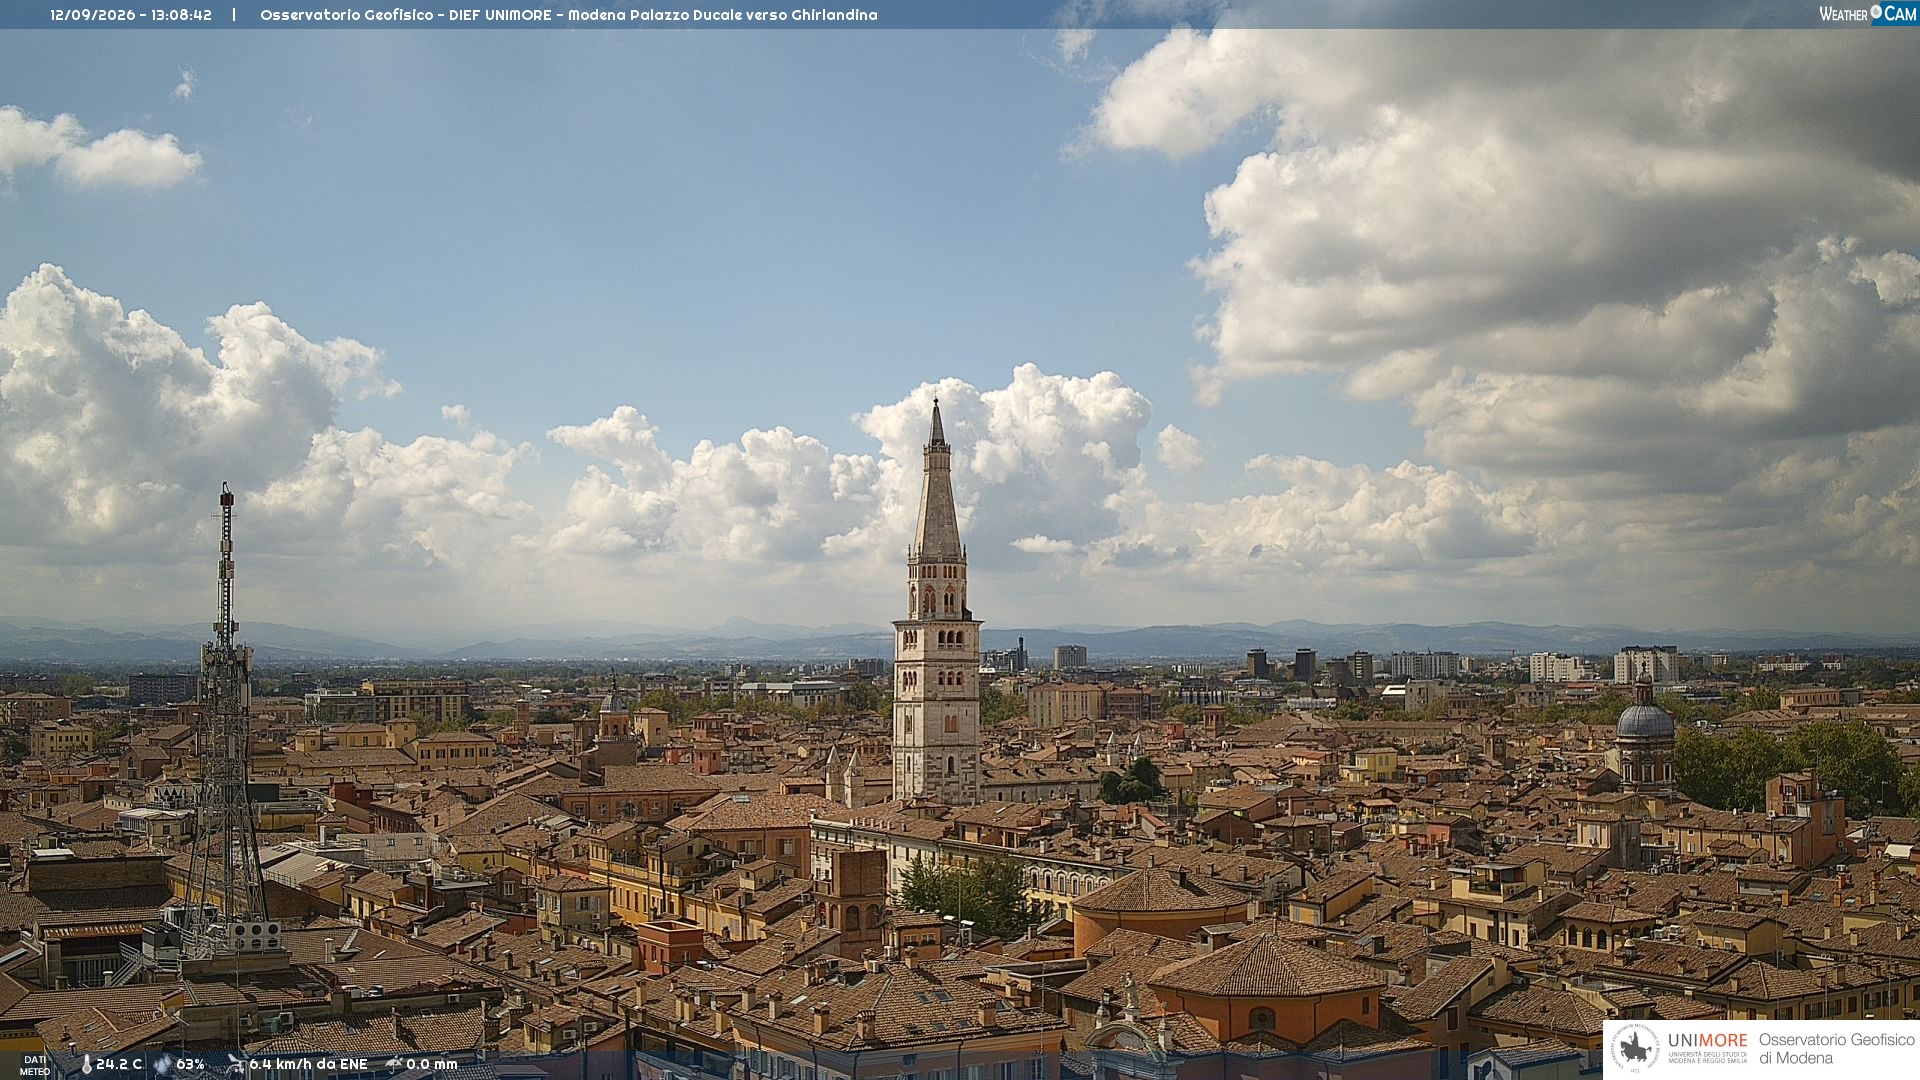This screenshot has width=1920, height=1080.
Task: Click the thermometer temperature icon
Action: tap(86, 1065)
